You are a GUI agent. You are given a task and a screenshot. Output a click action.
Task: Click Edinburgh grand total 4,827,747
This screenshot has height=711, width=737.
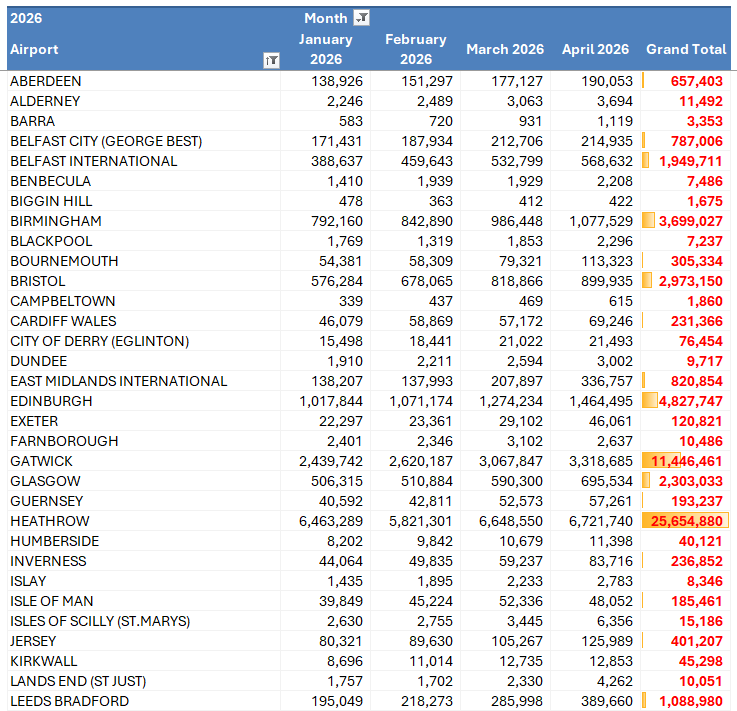click(x=690, y=401)
